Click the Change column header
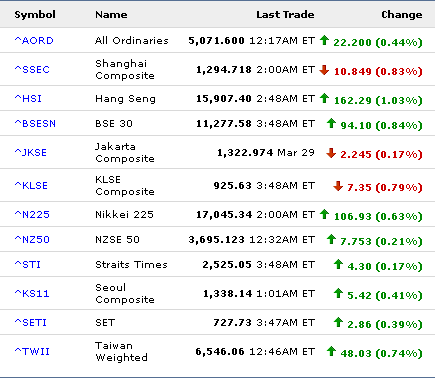This screenshot has width=435, height=379. click(x=402, y=15)
